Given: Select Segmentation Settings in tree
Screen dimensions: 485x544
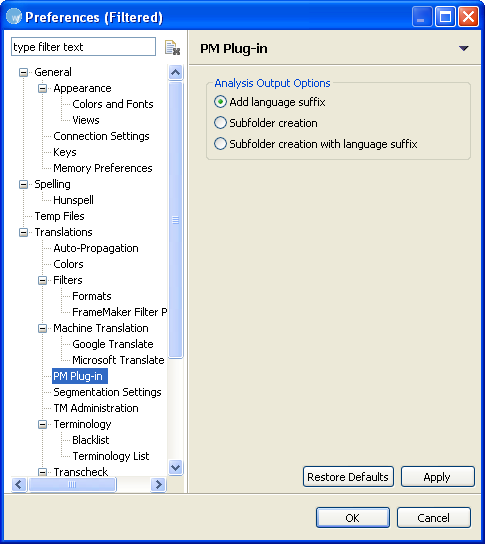Looking at the screenshot, I should (107, 392).
